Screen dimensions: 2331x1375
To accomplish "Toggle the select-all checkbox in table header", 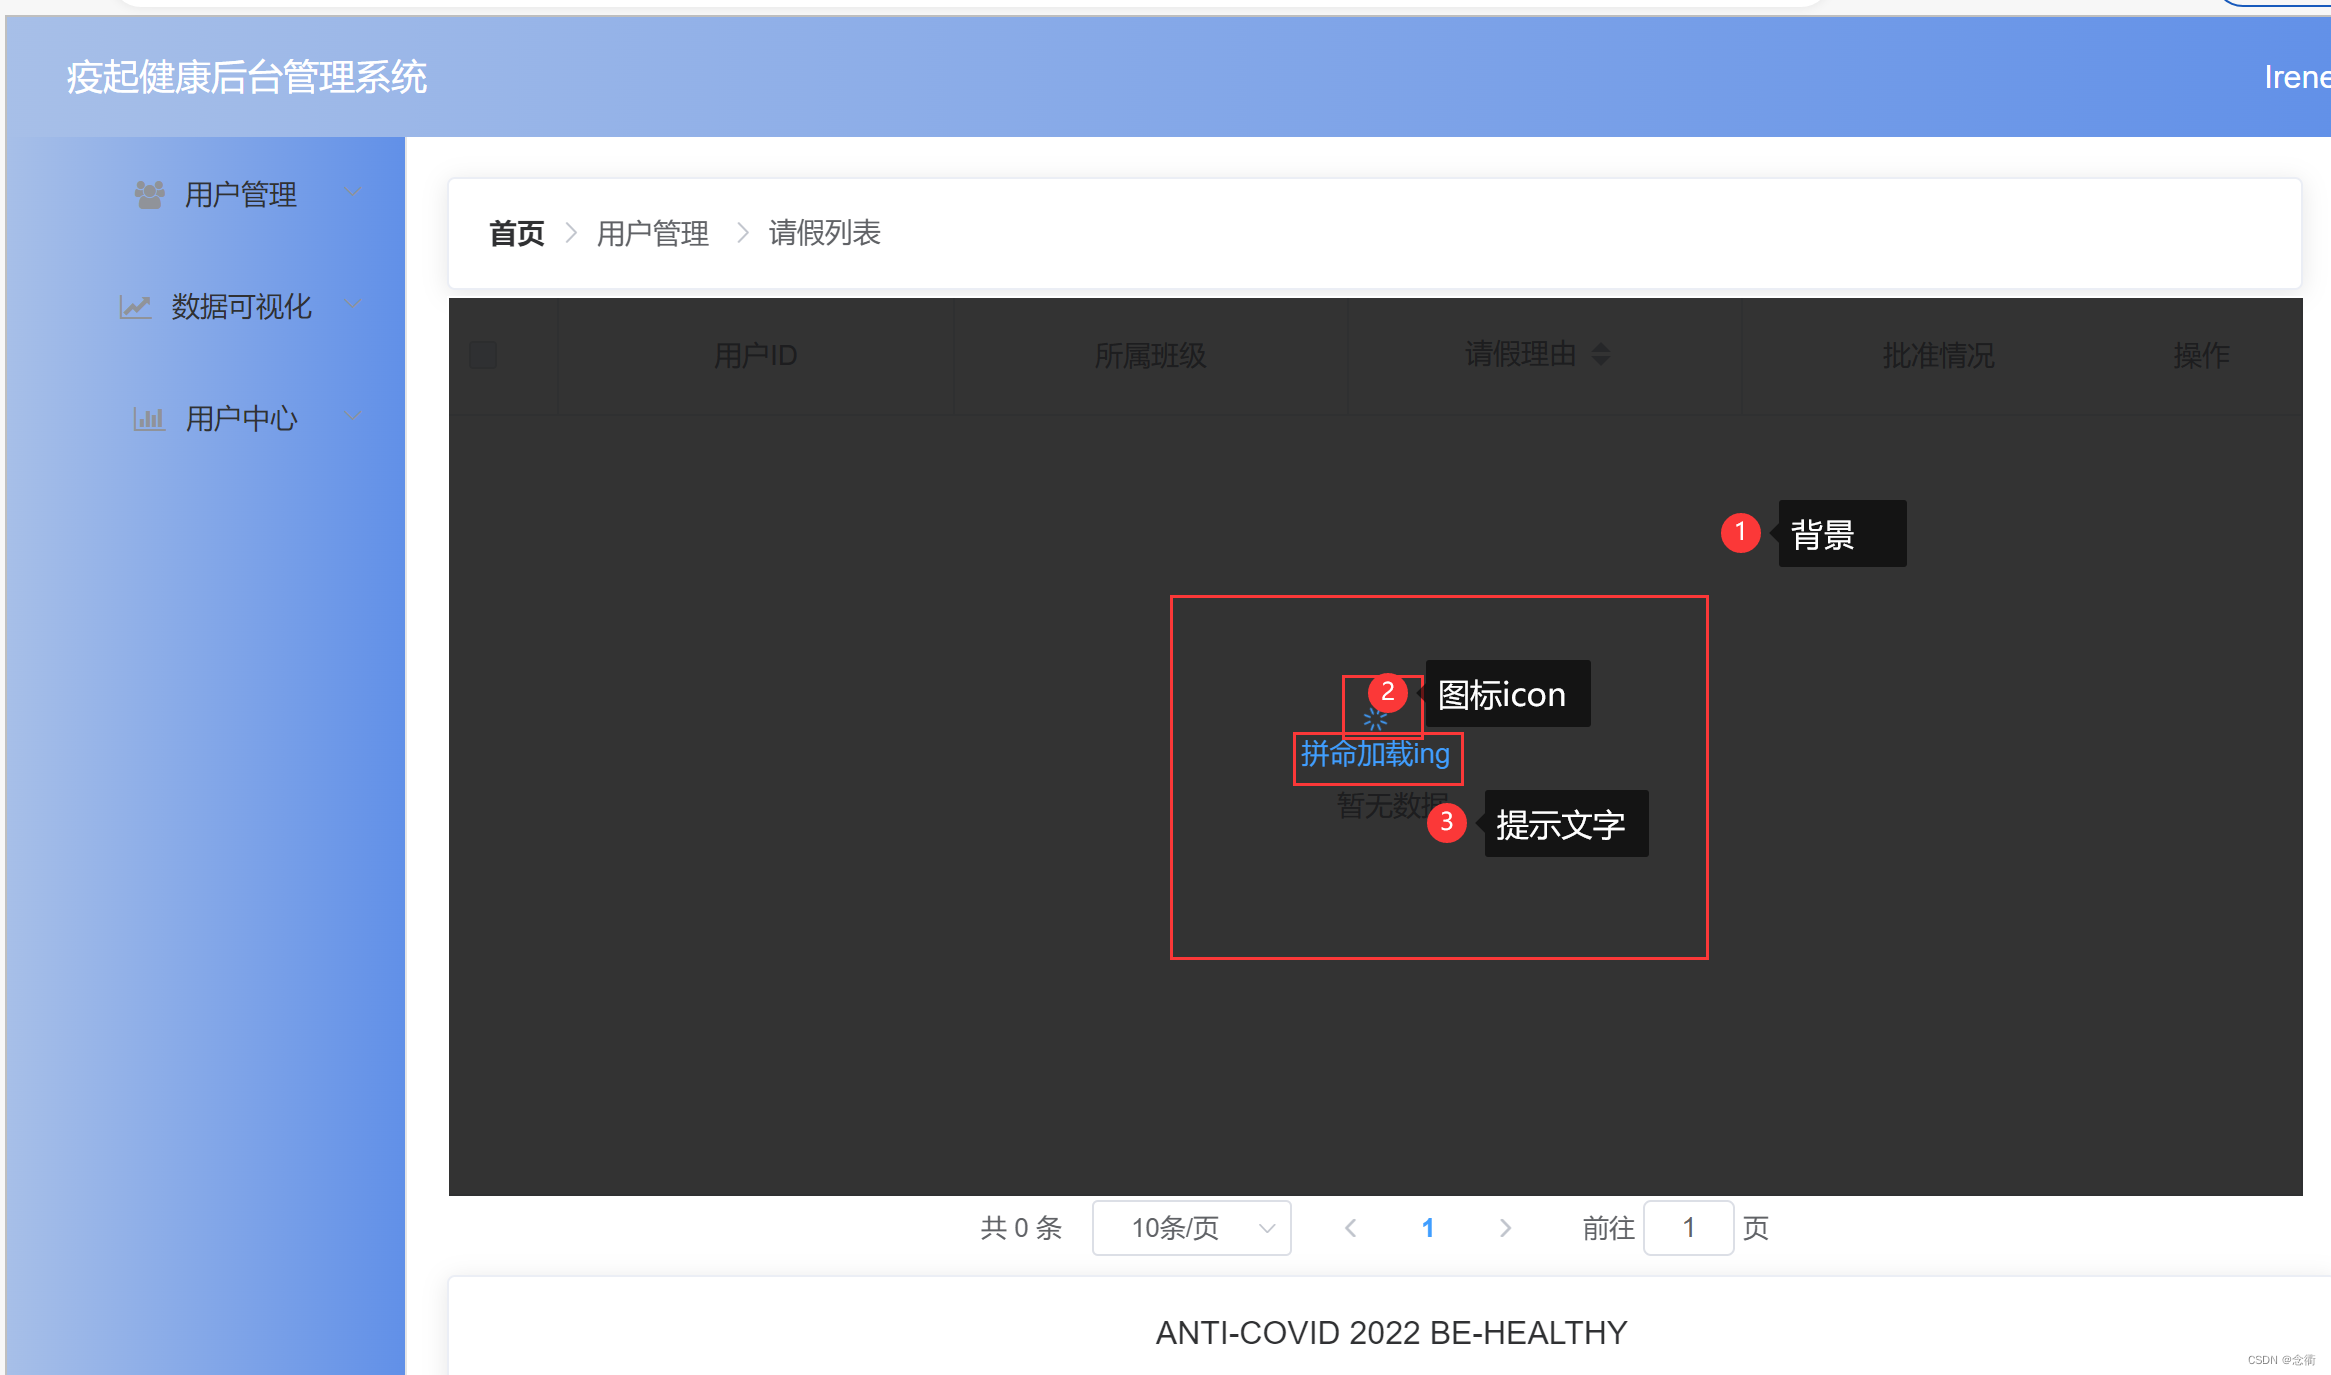I will pos(483,355).
